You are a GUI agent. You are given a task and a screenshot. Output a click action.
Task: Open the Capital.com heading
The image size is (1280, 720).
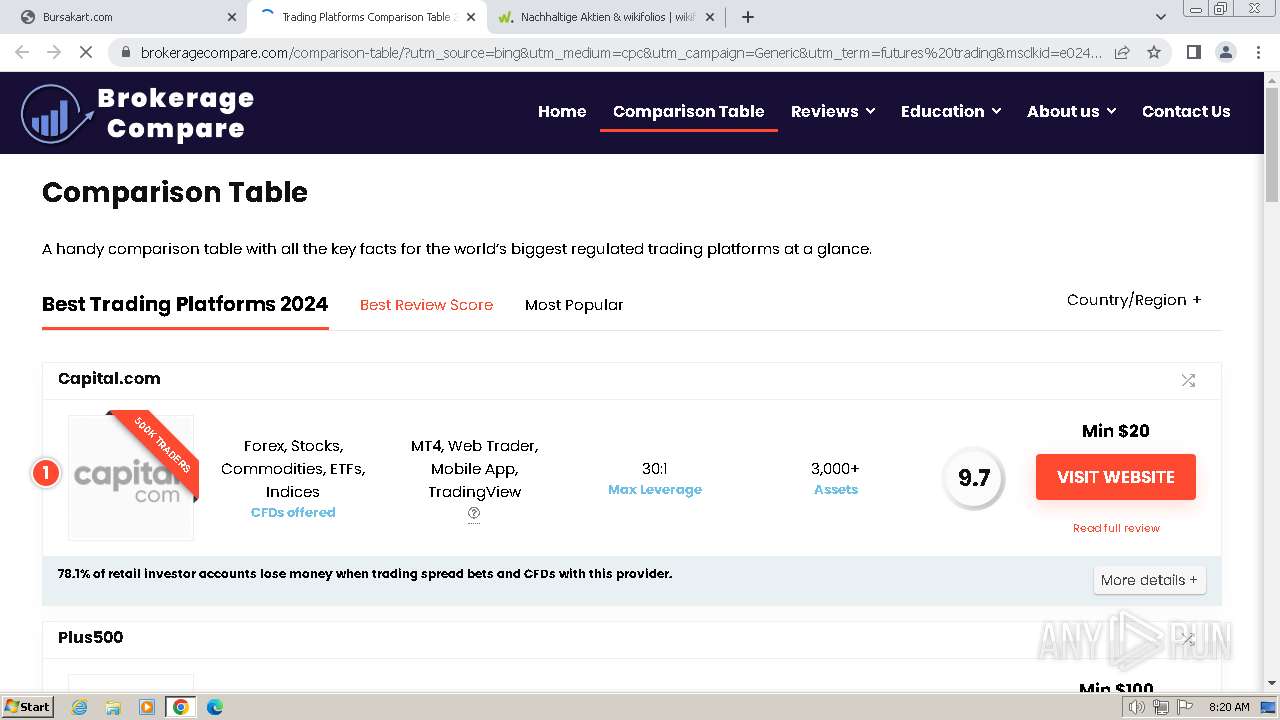tap(109, 378)
